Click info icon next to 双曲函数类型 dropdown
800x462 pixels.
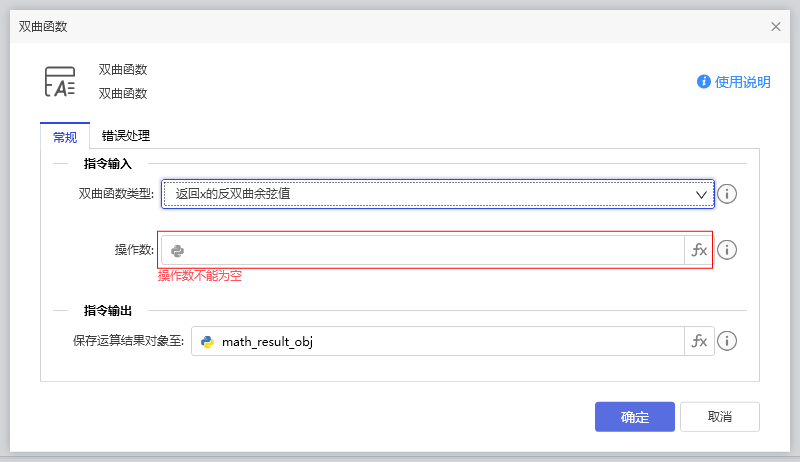[x=728, y=194]
